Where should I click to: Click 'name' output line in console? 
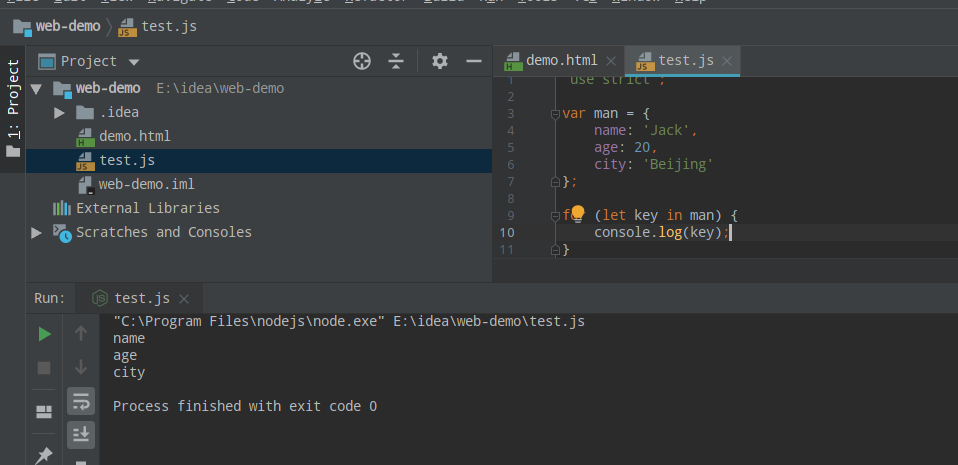coord(129,339)
